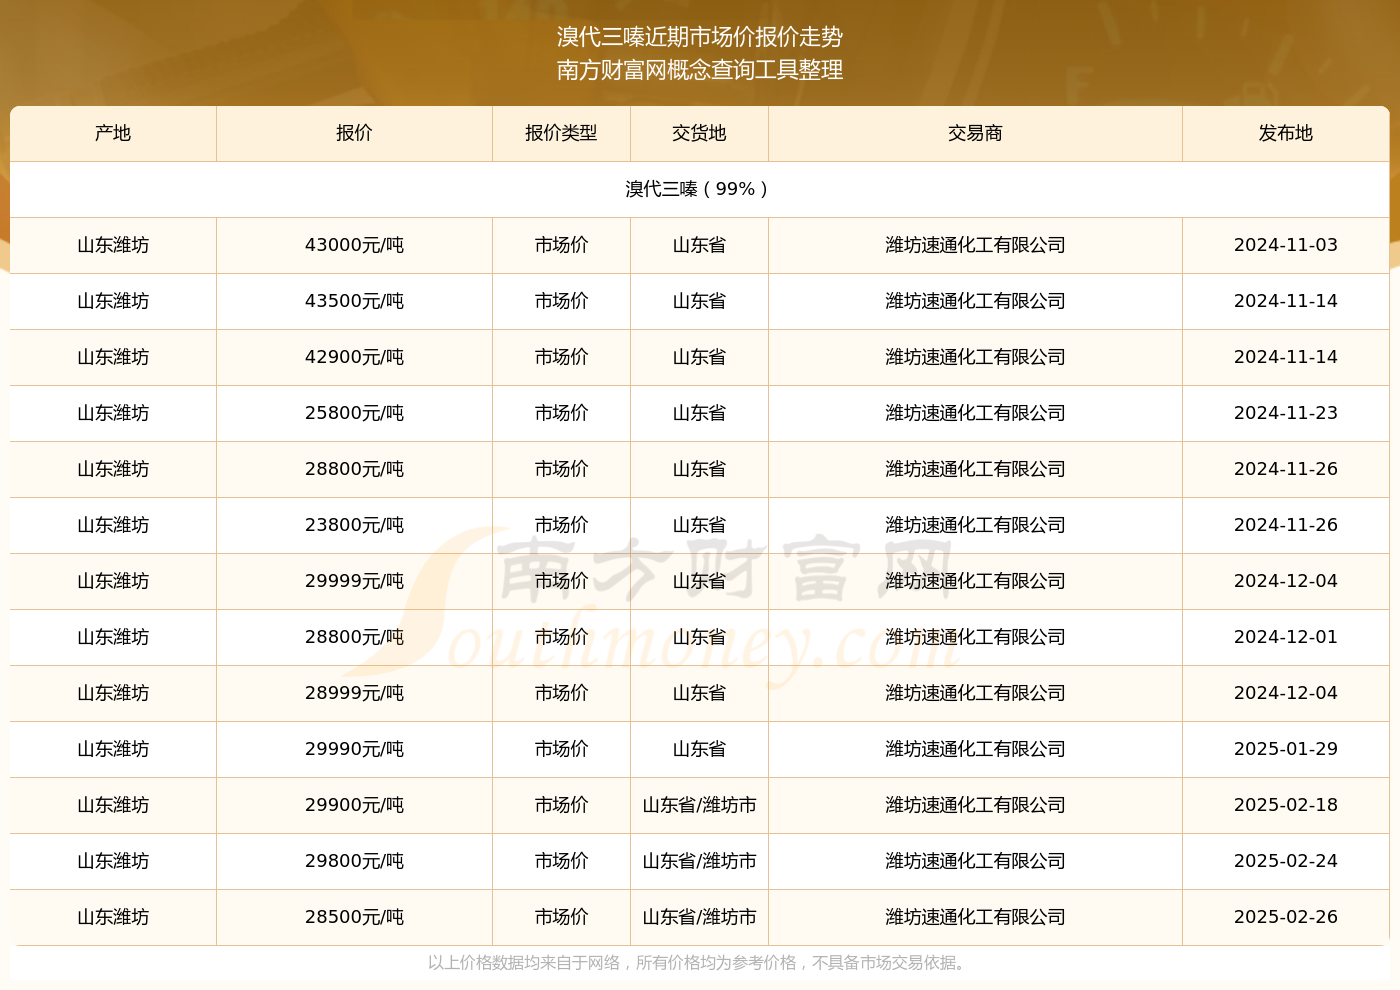The height and width of the screenshot is (990, 1400).
Task: Click date 2024-11-14 in the 42900元/吨 row
Action: (x=1285, y=357)
